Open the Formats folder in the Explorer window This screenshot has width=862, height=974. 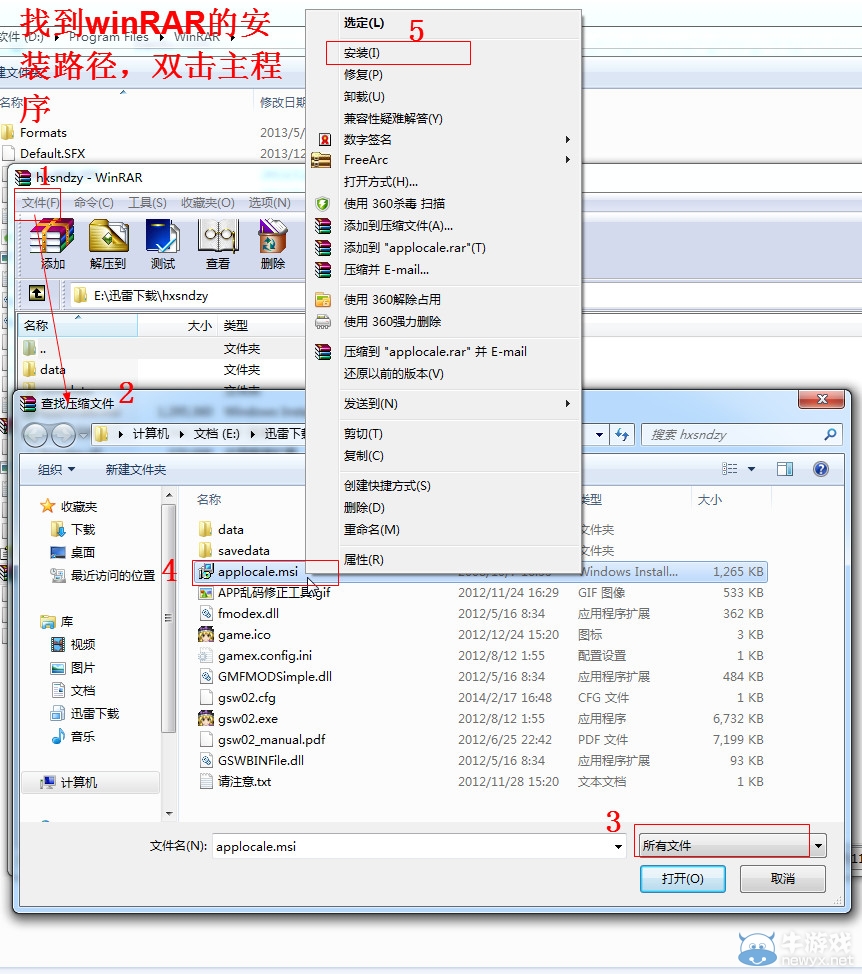(x=43, y=132)
